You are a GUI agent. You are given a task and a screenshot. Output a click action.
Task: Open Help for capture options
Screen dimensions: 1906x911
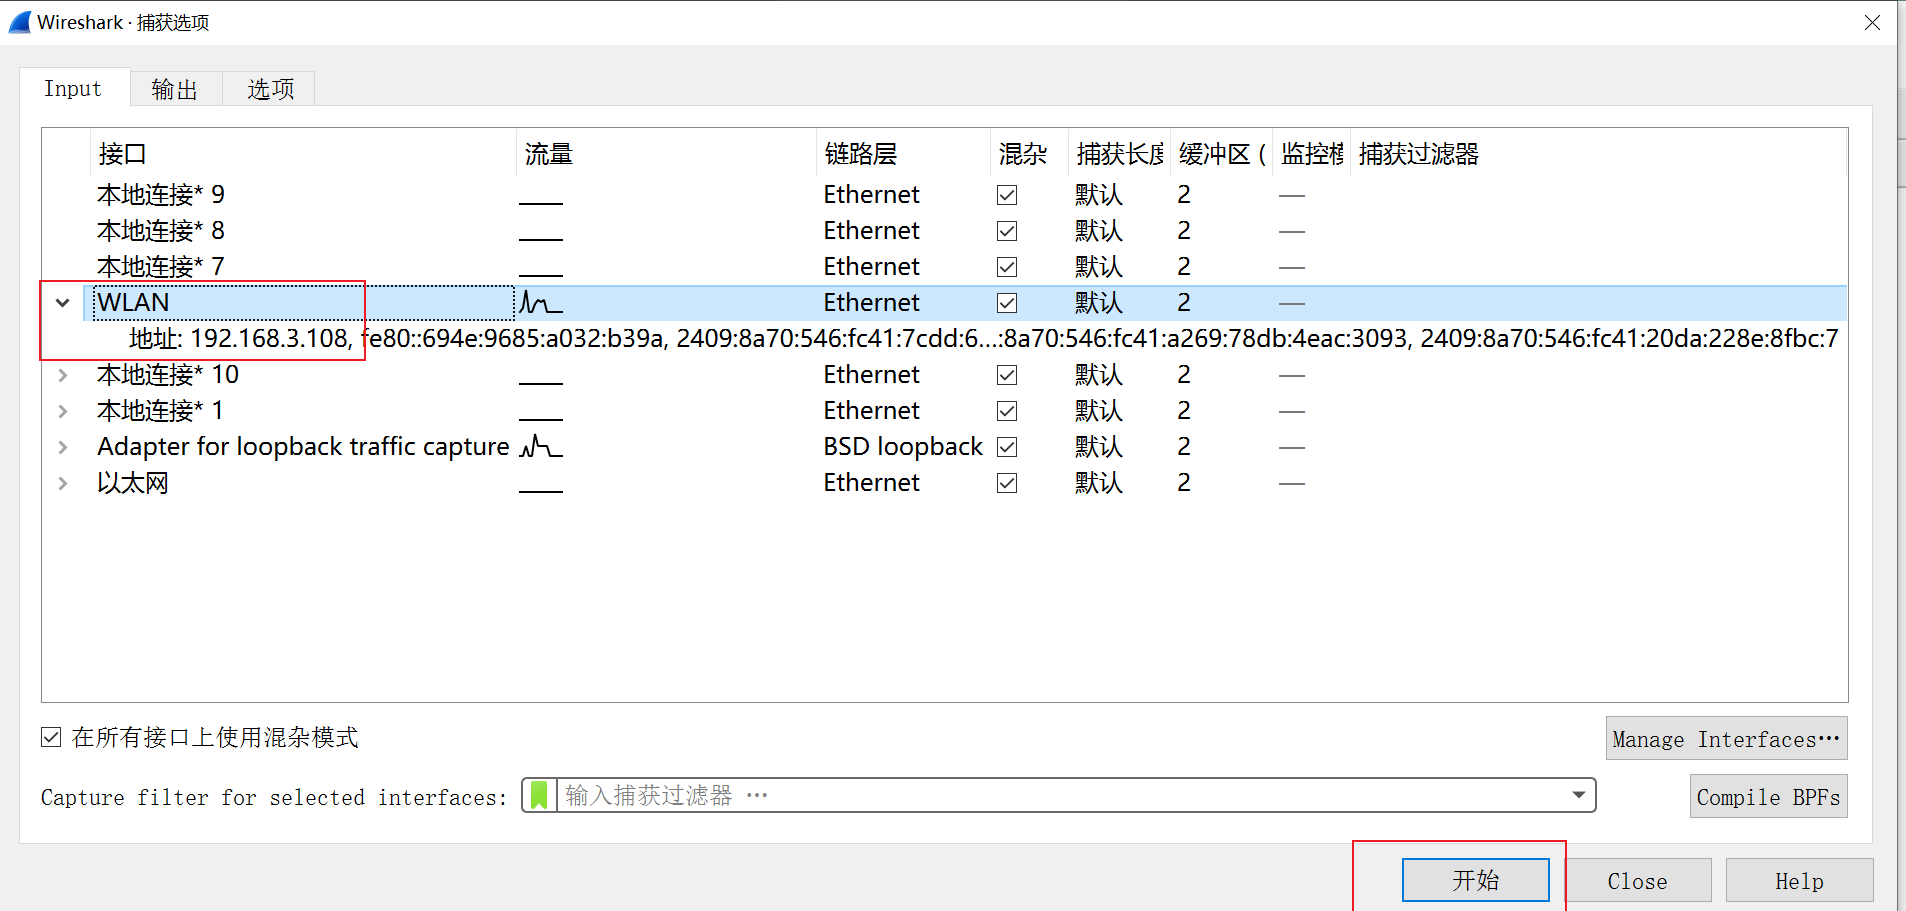point(1799,881)
